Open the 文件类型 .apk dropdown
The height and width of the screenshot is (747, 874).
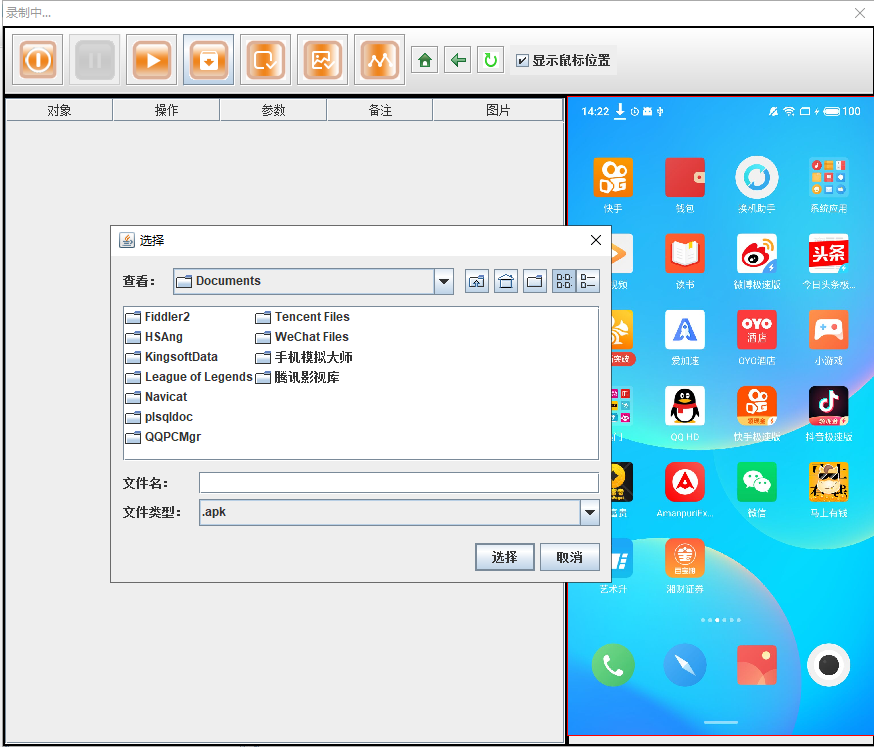(589, 513)
